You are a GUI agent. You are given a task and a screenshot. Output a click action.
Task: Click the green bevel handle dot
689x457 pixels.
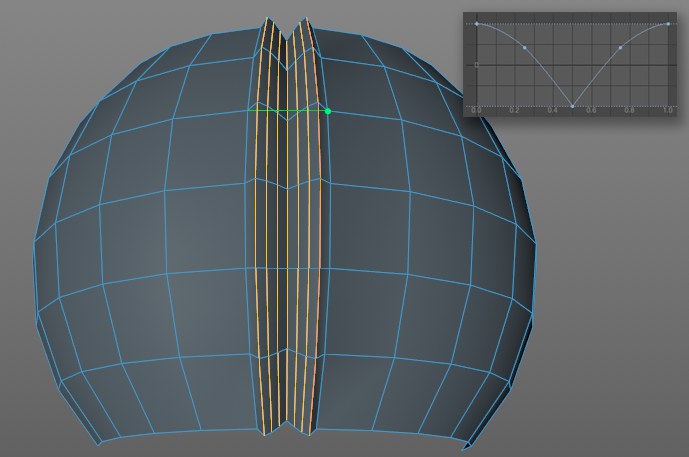coord(328,111)
